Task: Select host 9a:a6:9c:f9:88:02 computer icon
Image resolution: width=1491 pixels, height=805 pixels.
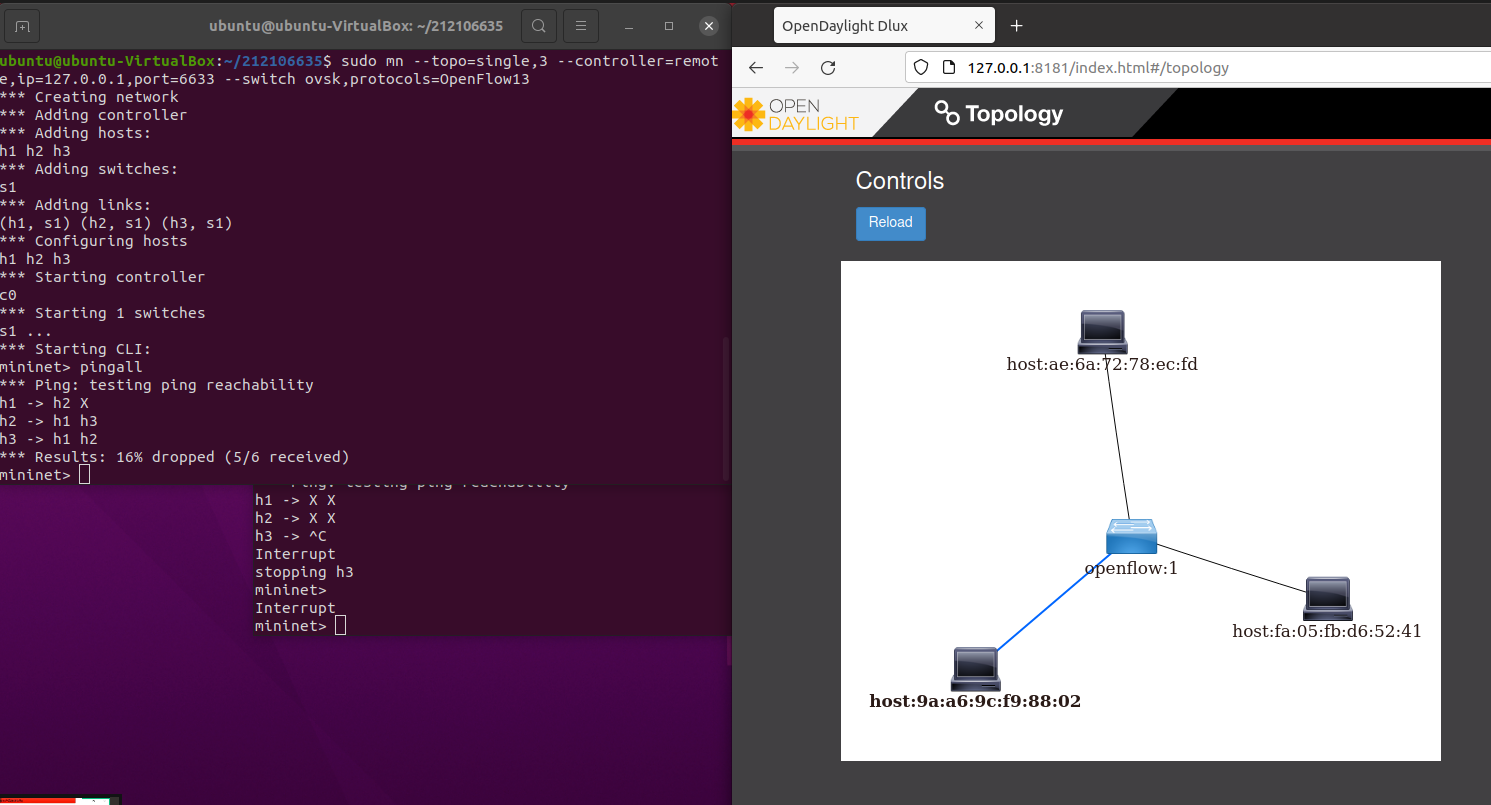Action: click(x=975, y=669)
